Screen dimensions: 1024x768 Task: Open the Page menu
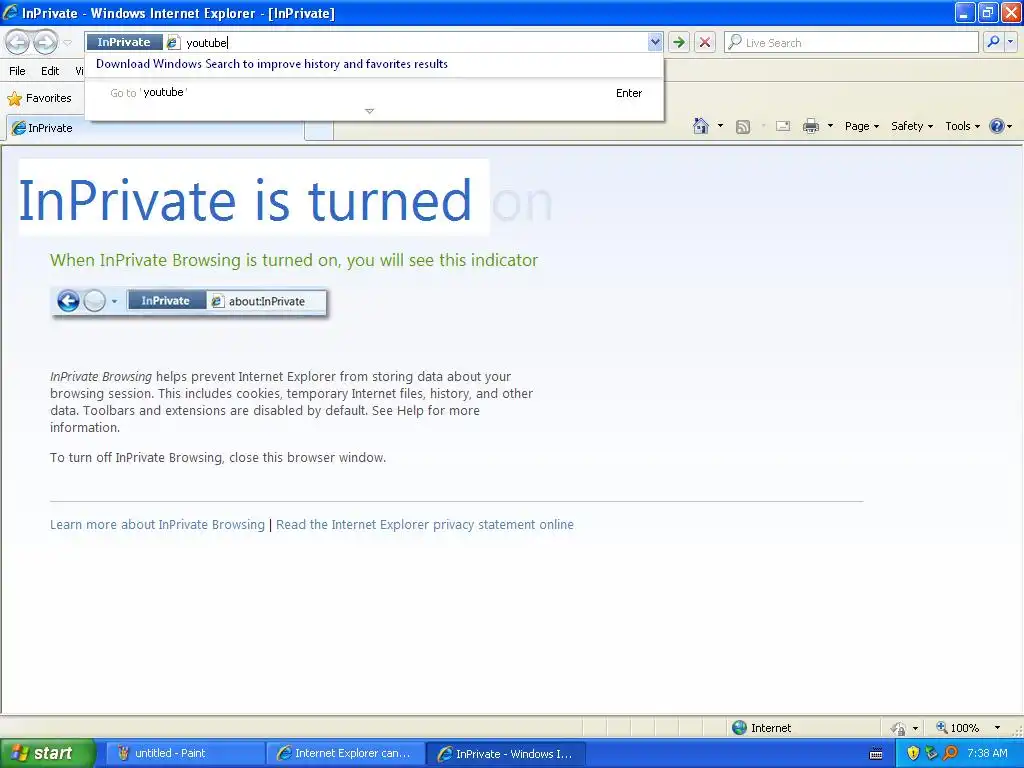coord(861,127)
